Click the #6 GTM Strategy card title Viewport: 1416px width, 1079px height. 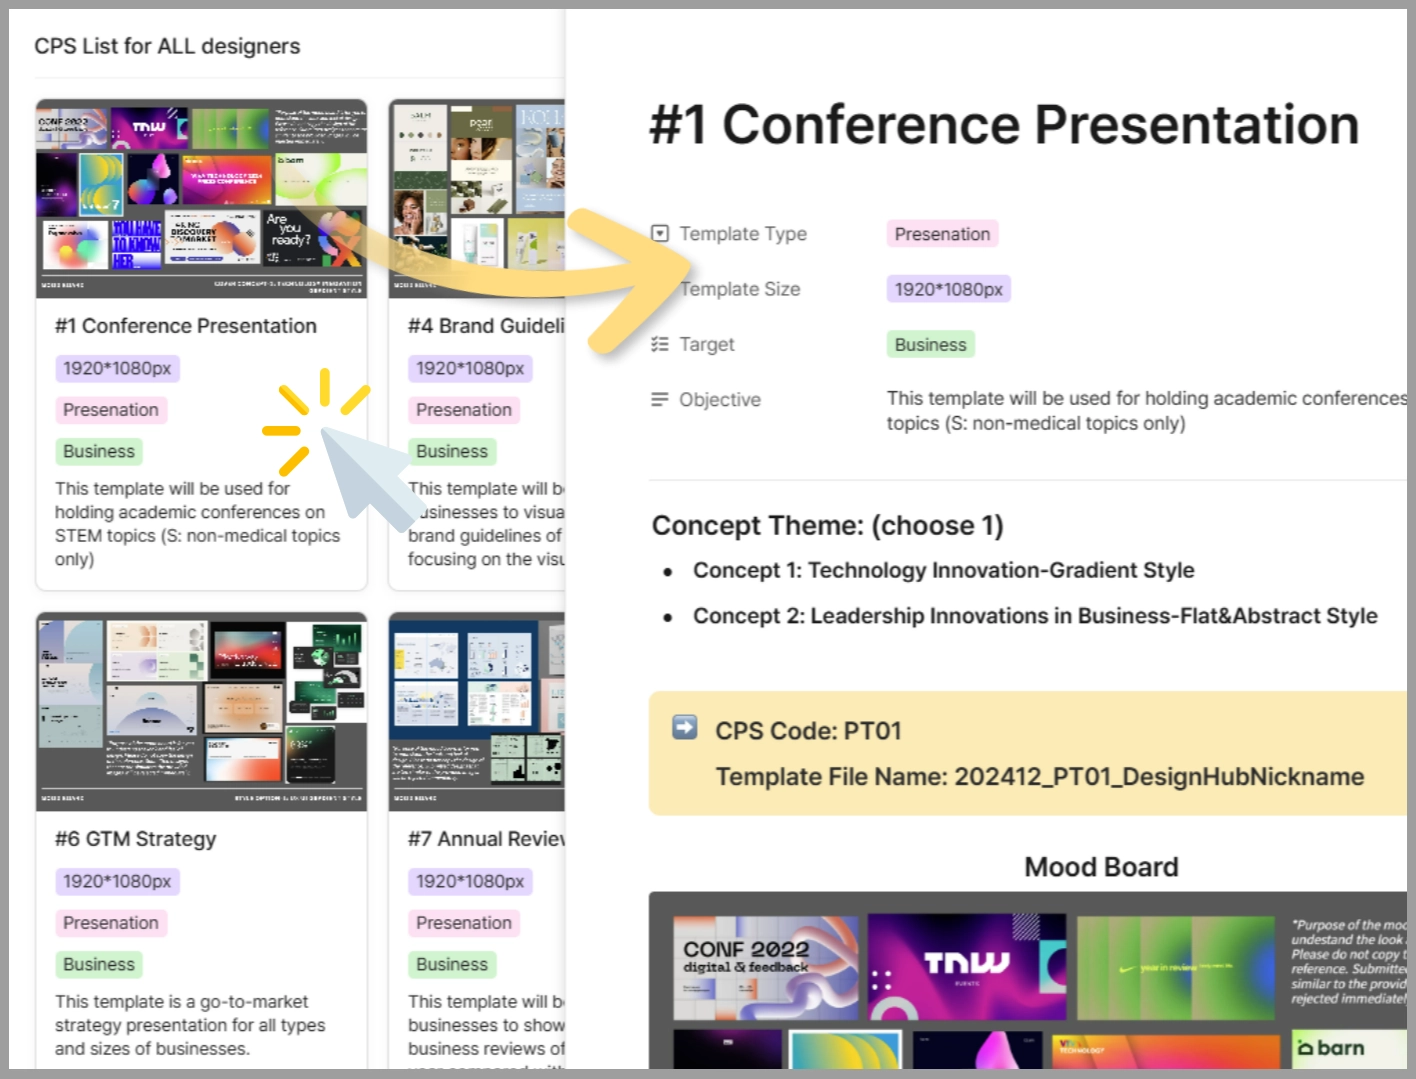[136, 839]
